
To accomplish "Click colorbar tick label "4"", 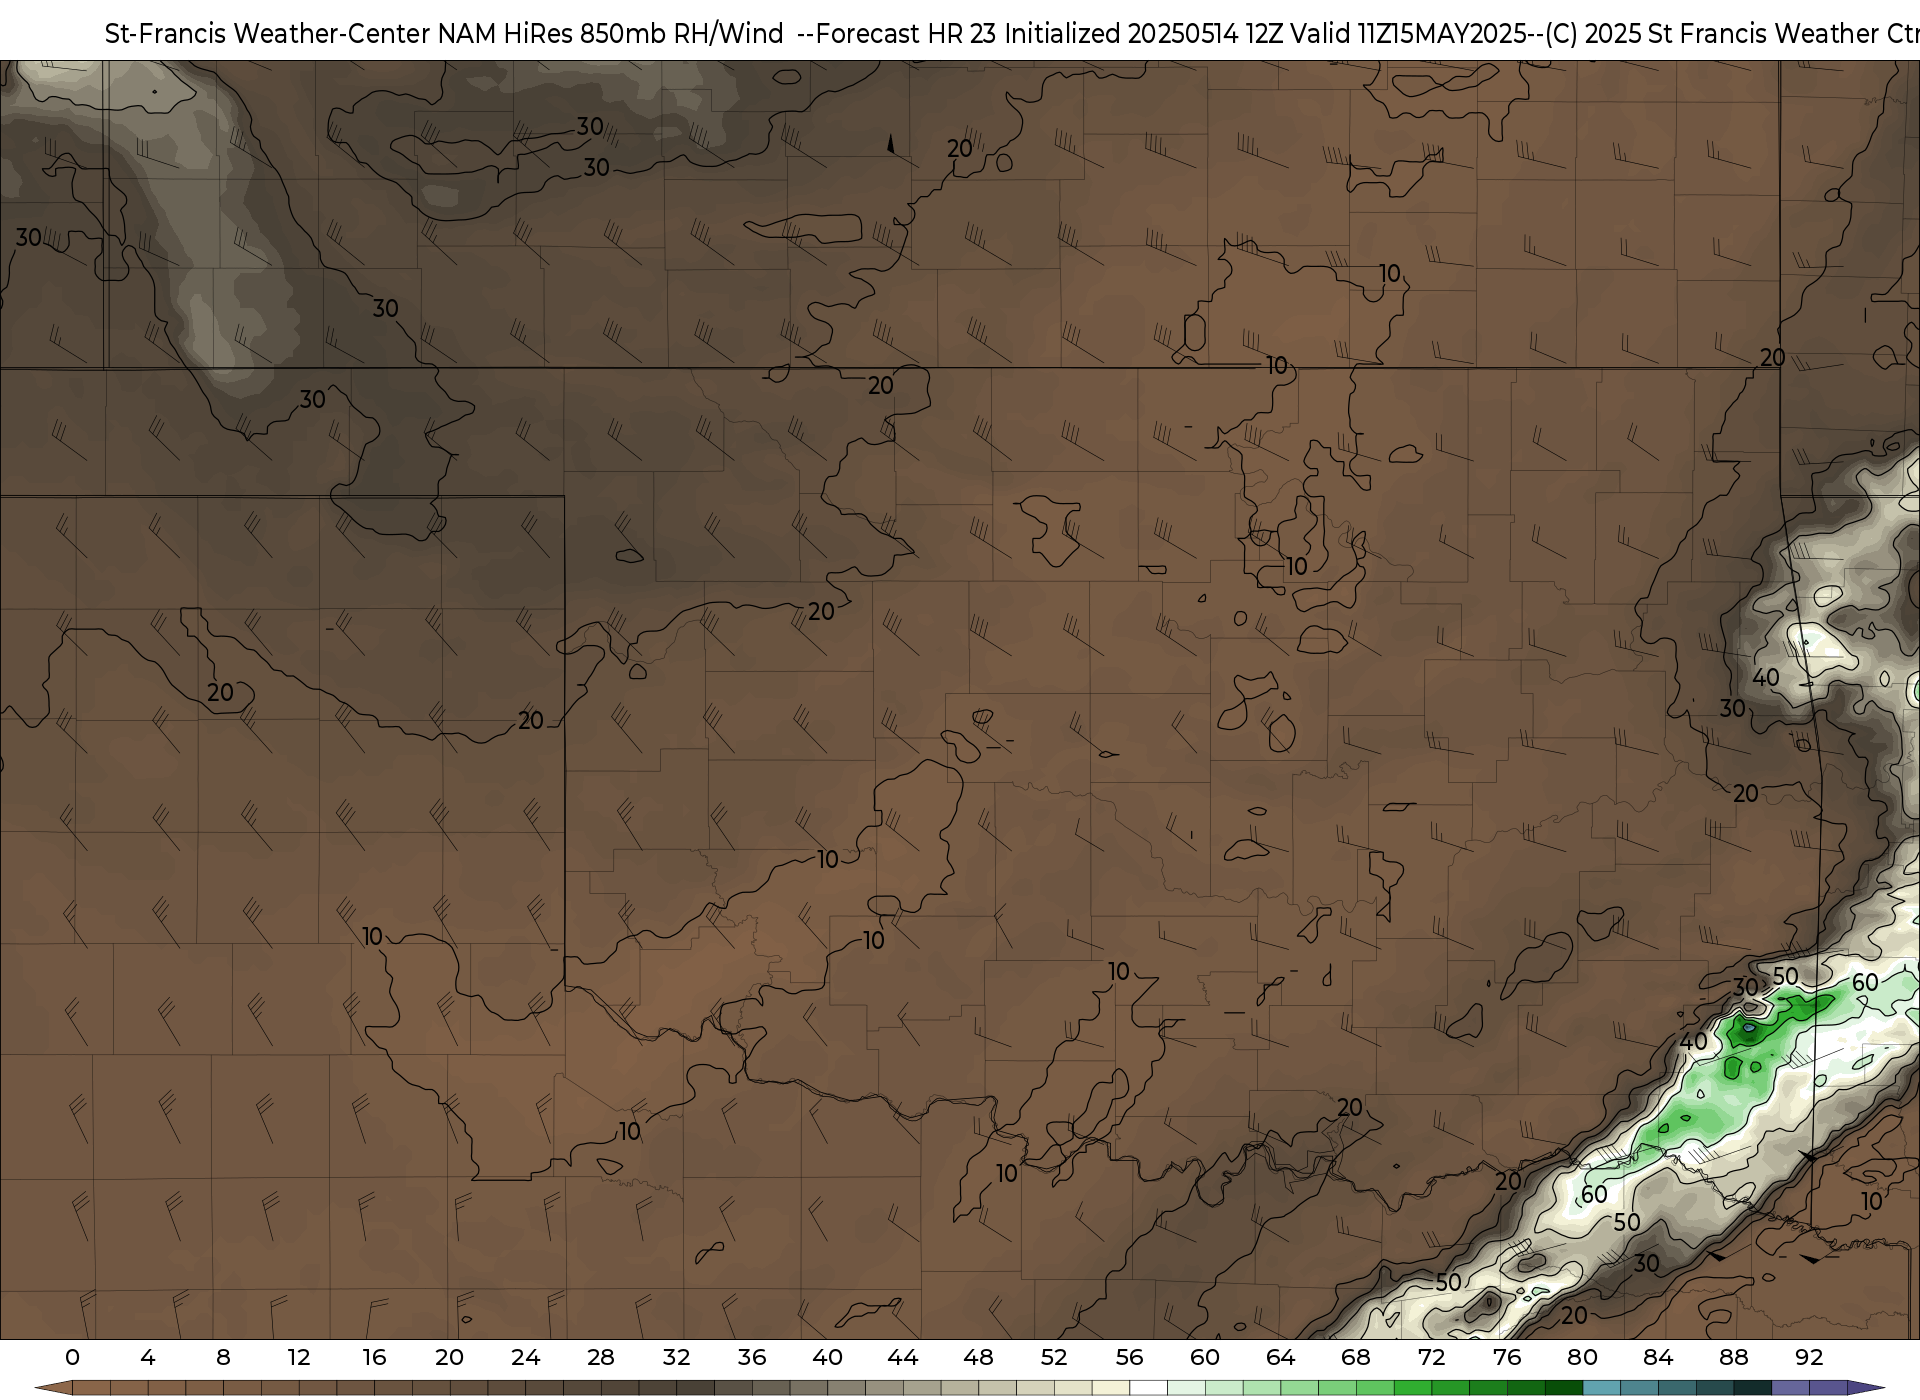I will tap(148, 1358).
